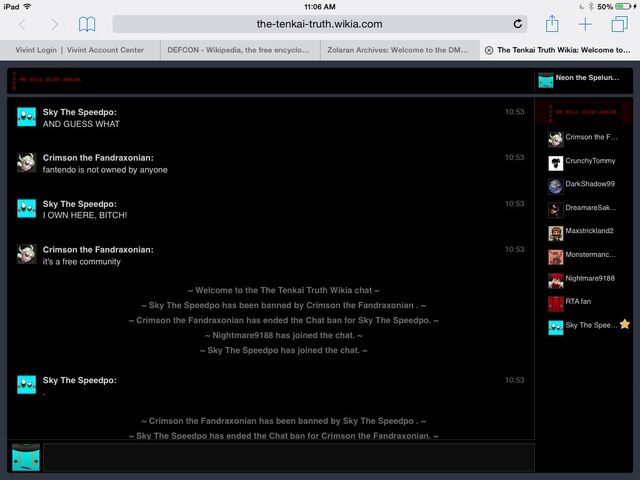Select RTA fan in the user list
Screen dimensions: 640x480
[x=584, y=304]
